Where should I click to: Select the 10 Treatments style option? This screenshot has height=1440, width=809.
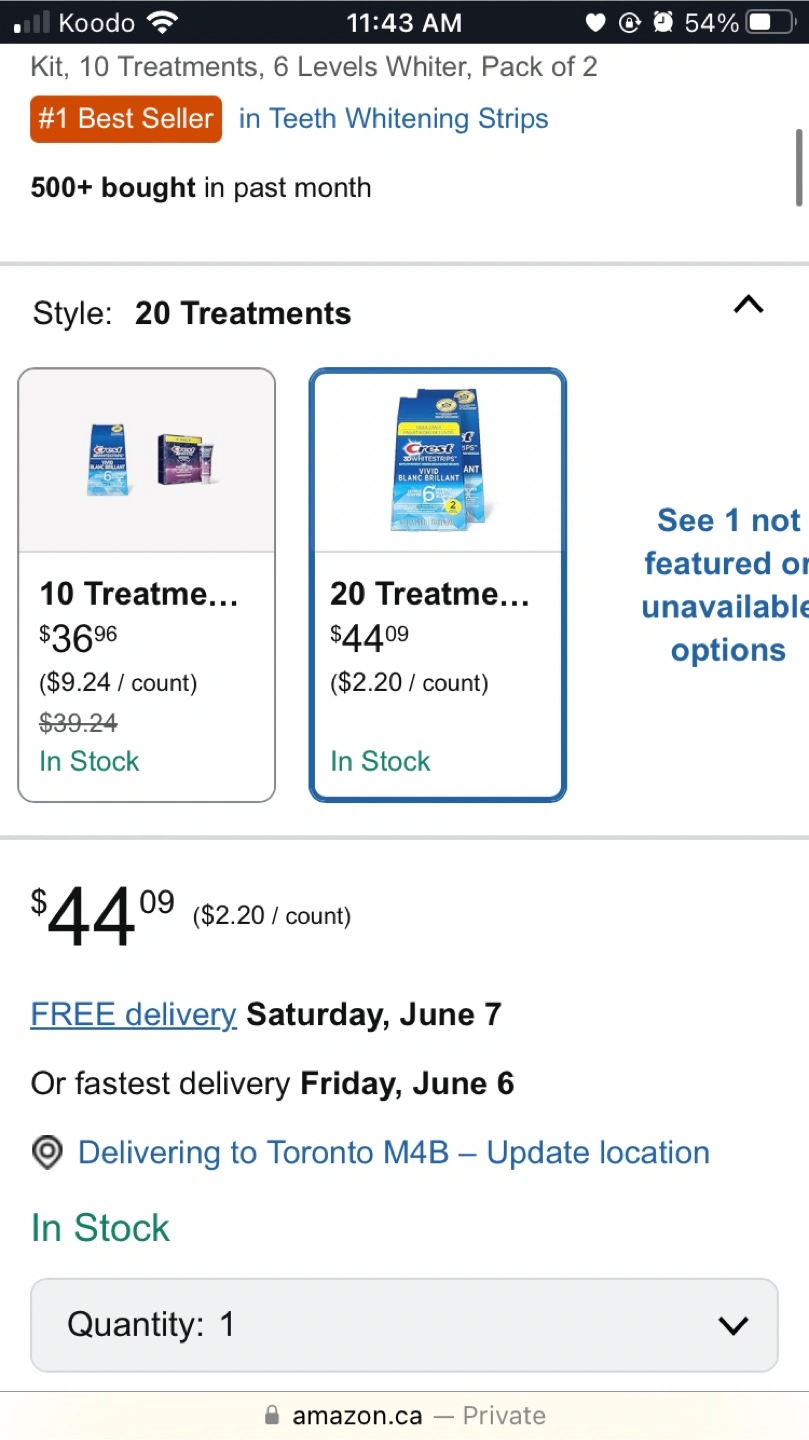coord(146,585)
